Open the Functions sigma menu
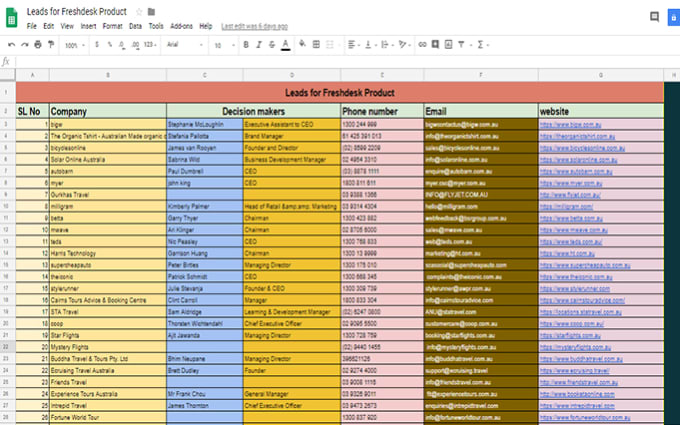Screen dimensions: 680x425 483,45
